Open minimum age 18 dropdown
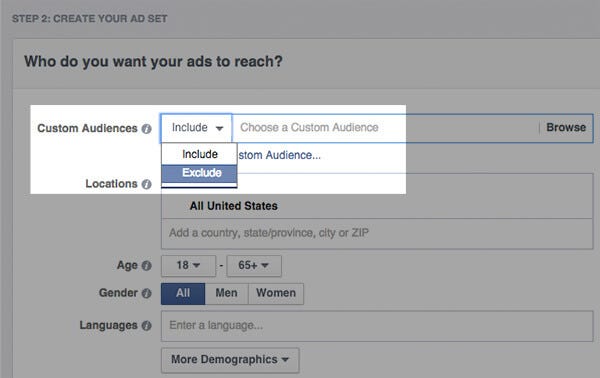Viewport: 600px width, 378px height. tap(188, 266)
